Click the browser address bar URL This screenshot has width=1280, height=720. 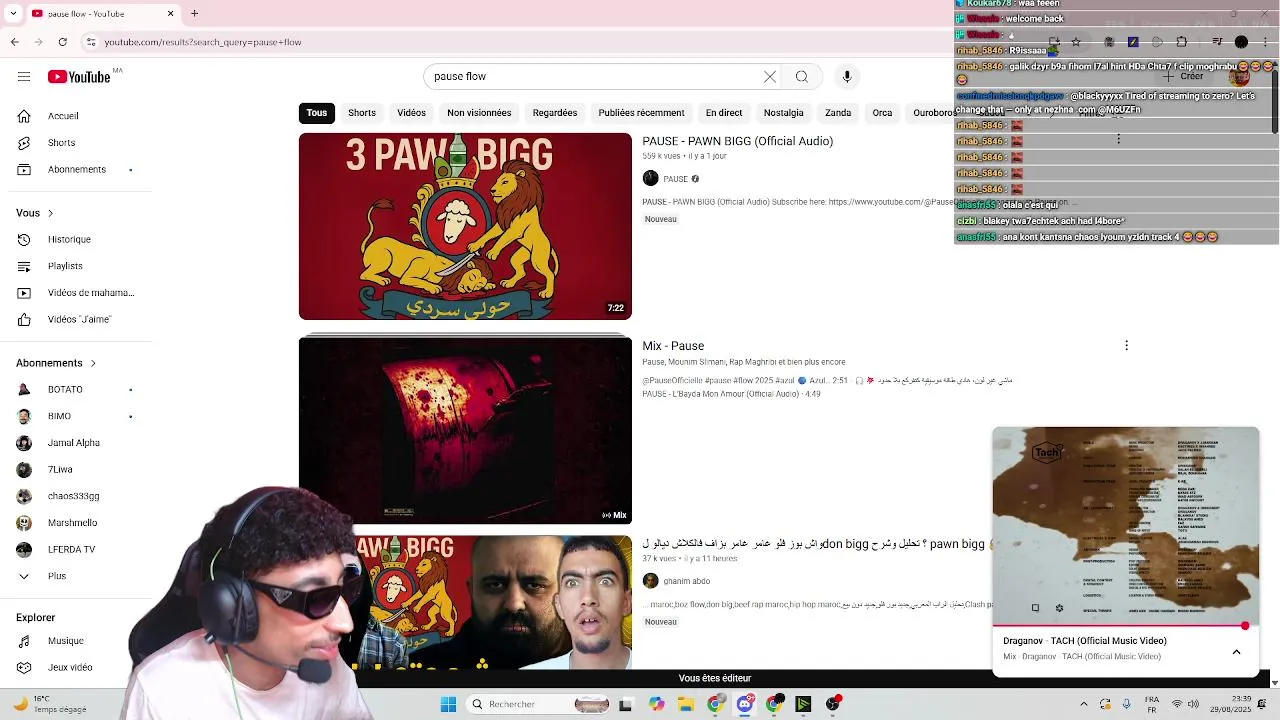coord(203,42)
